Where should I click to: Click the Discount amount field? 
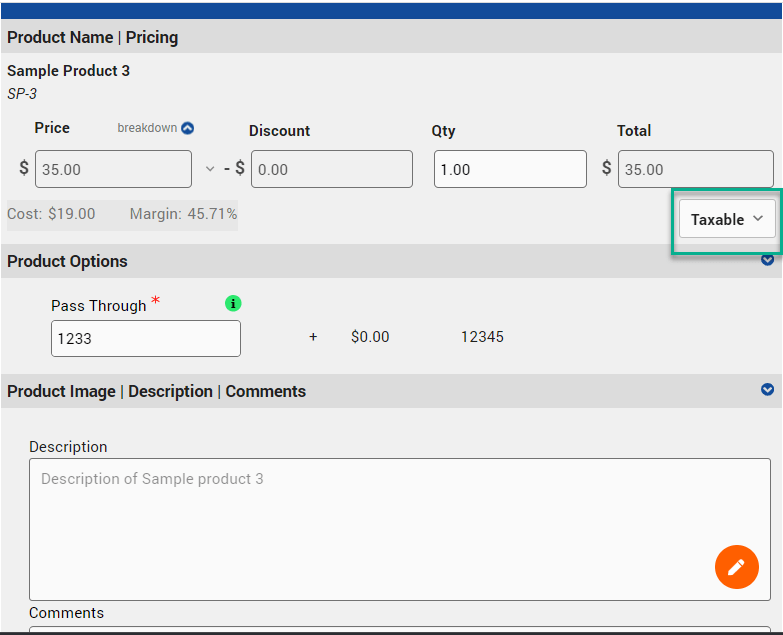pyautogui.click(x=332, y=169)
